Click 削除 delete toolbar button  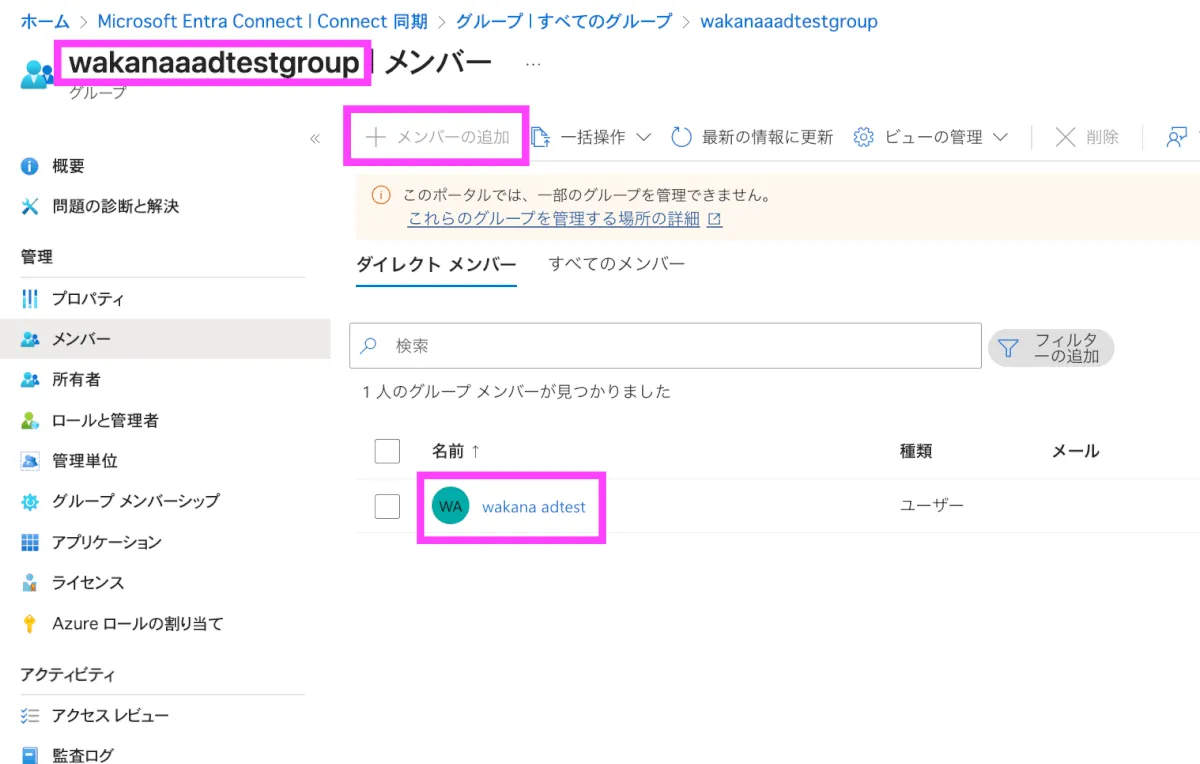pos(1087,137)
